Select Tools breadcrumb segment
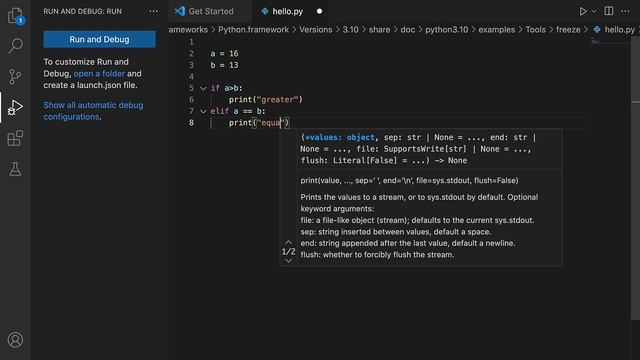The width and height of the screenshot is (640, 360). click(x=536, y=30)
